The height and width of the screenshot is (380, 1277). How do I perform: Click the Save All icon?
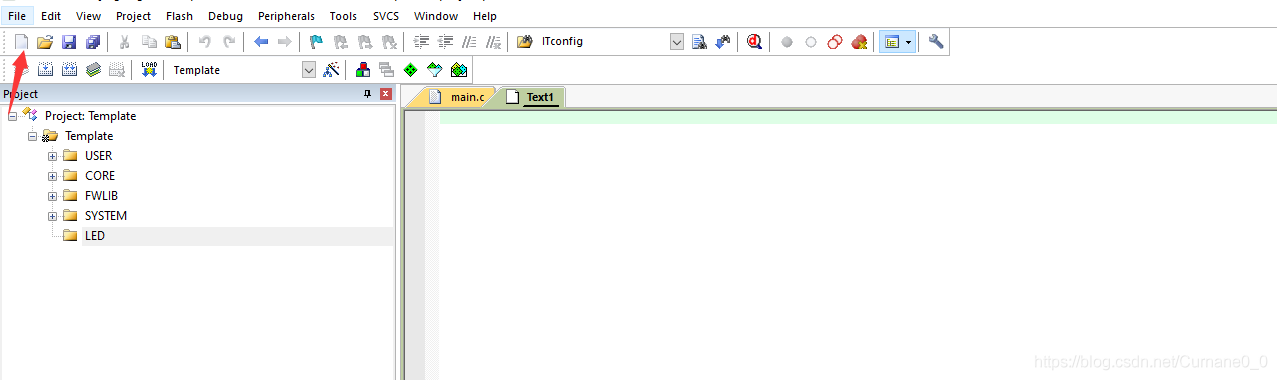pyautogui.click(x=93, y=42)
